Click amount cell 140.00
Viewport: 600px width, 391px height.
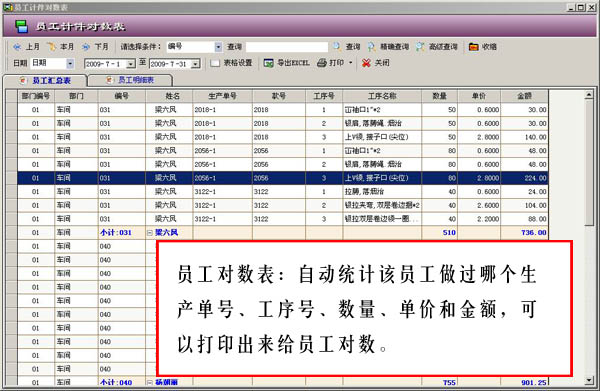point(525,137)
